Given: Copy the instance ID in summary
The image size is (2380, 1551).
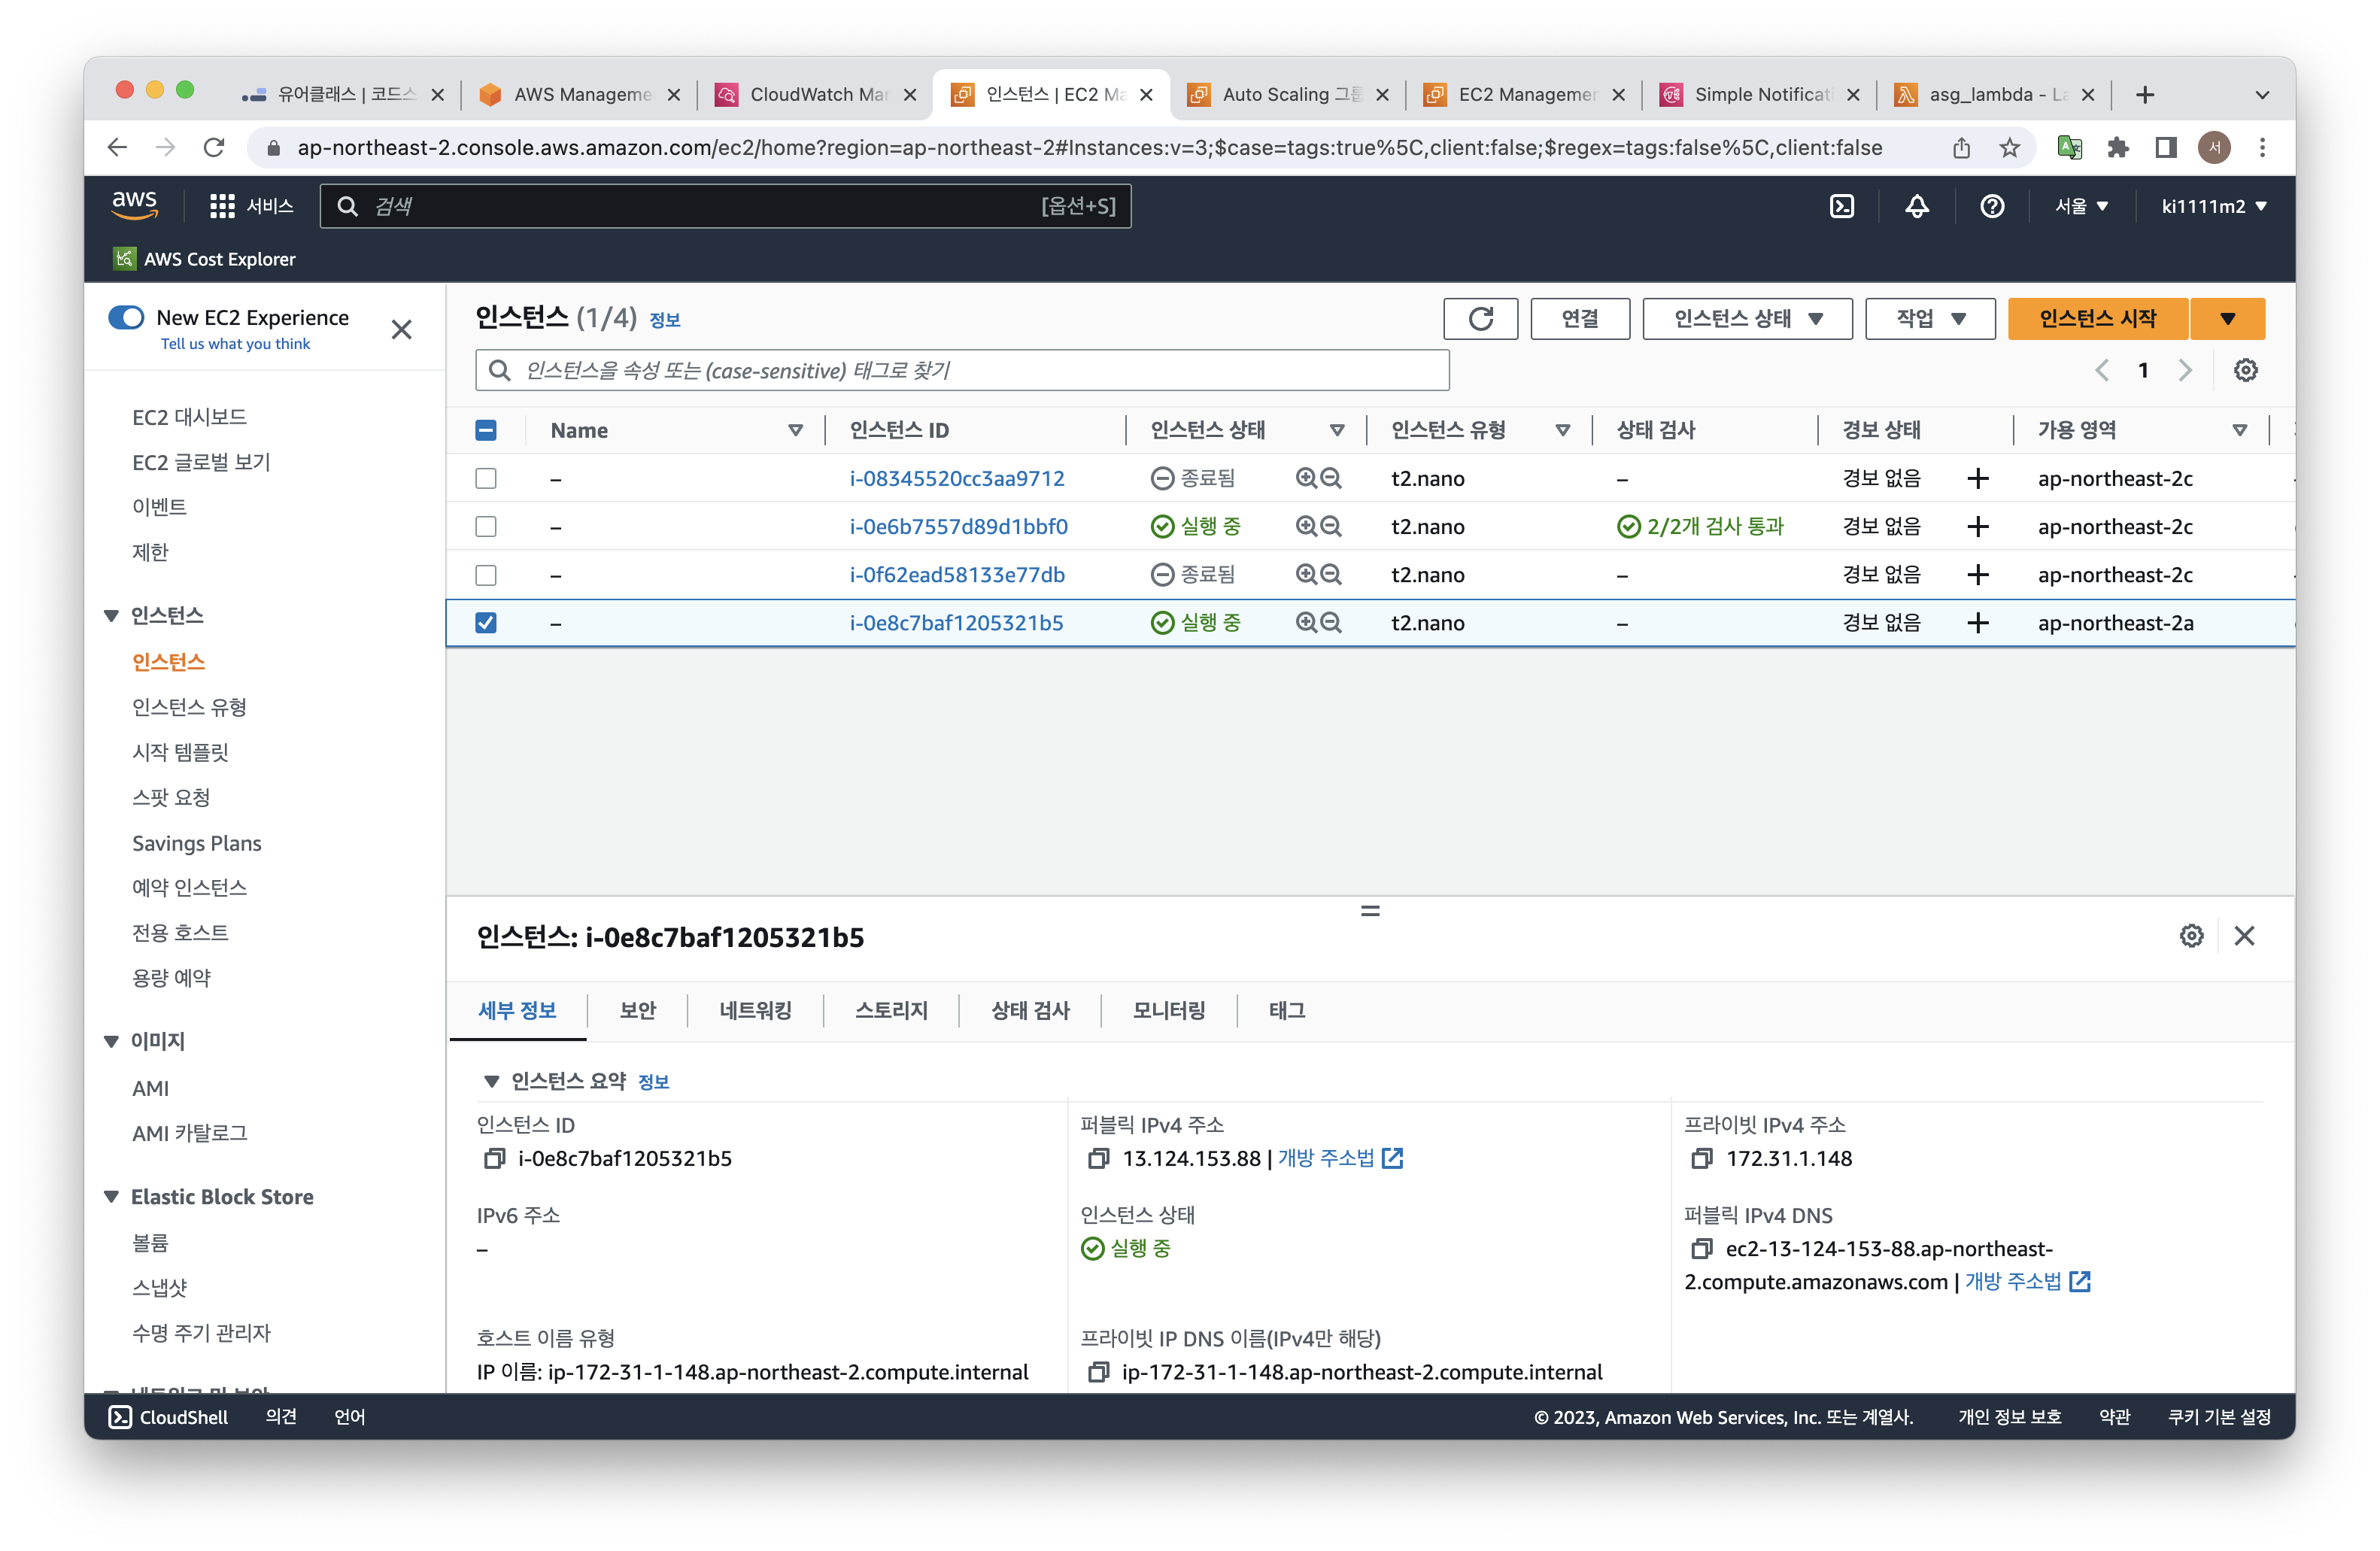Looking at the screenshot, I should (494, 1159).
